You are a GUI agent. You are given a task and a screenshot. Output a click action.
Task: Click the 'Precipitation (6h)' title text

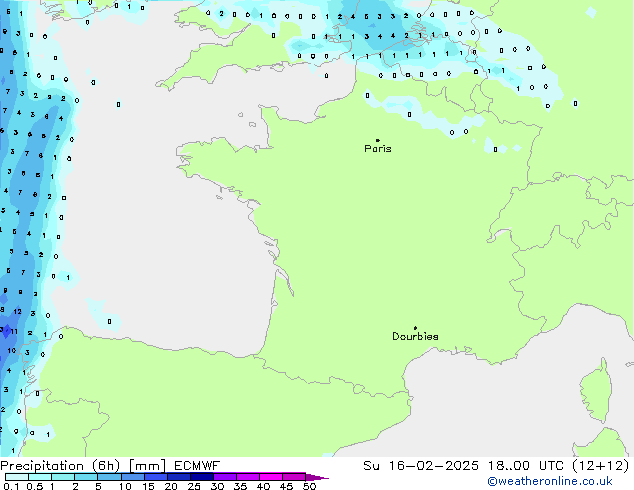point(60,466)
